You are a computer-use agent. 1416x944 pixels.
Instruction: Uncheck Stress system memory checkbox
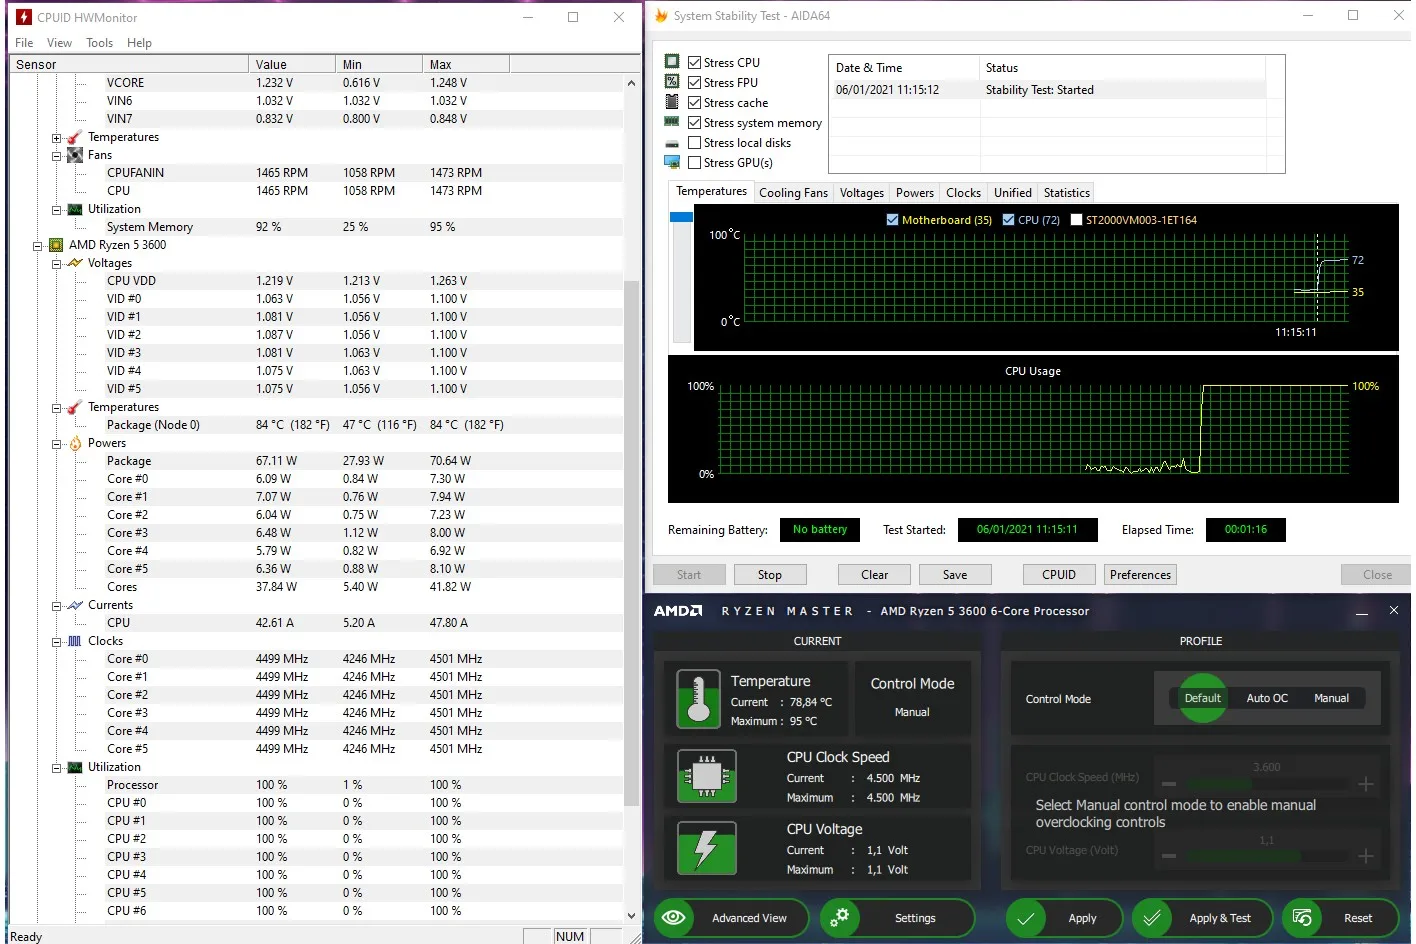point(694,122)
